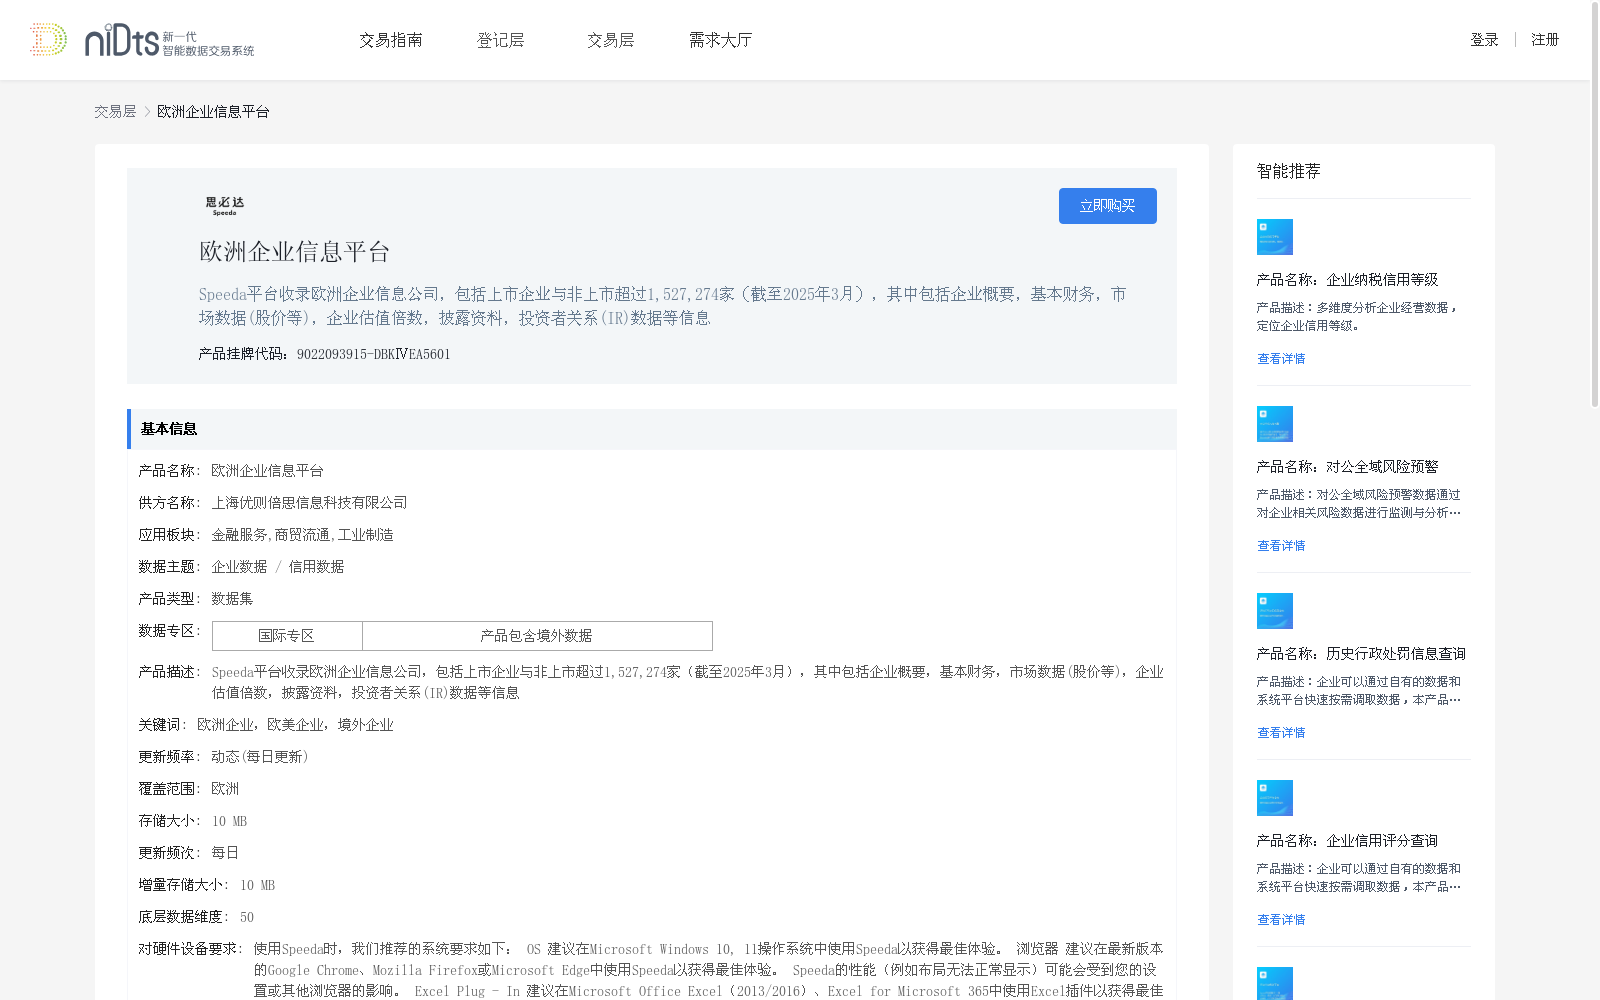
Task: Click the 智能推荐 panel heading
Action: pos(1288,171)
